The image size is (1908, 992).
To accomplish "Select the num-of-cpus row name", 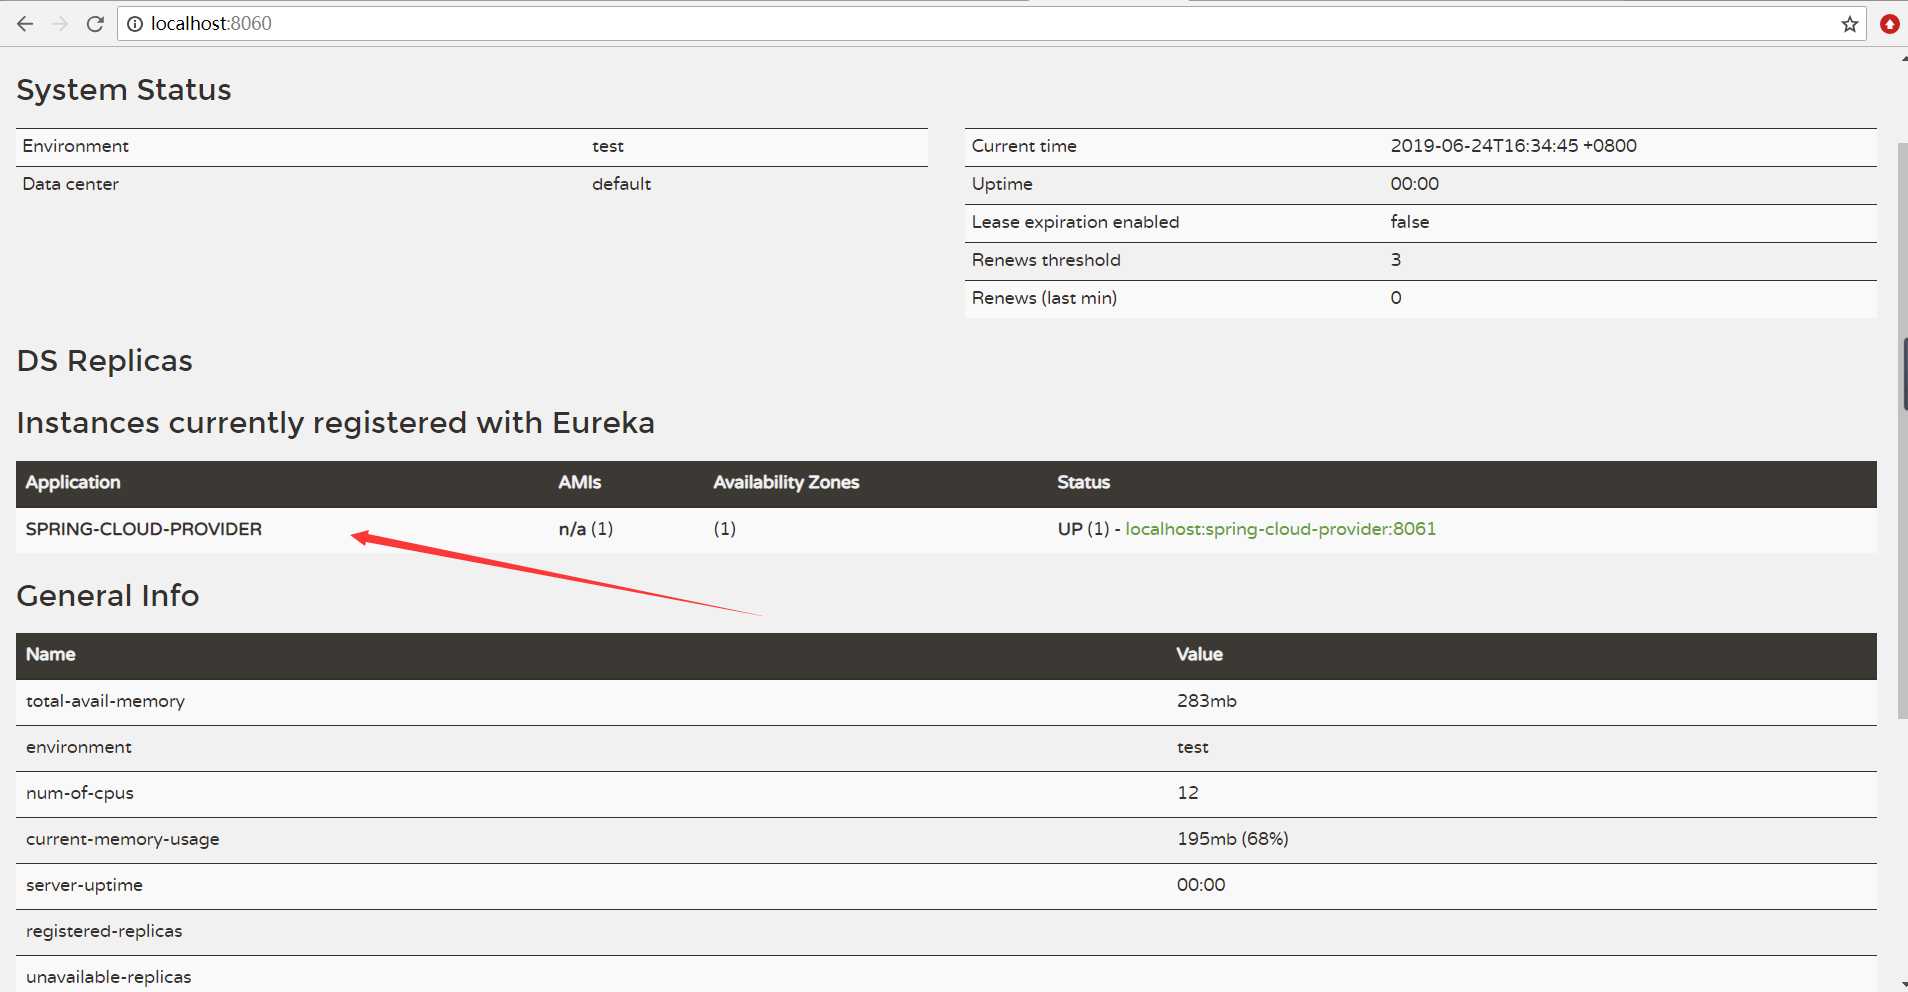I will pyautogui.click(x=80, y=793).
